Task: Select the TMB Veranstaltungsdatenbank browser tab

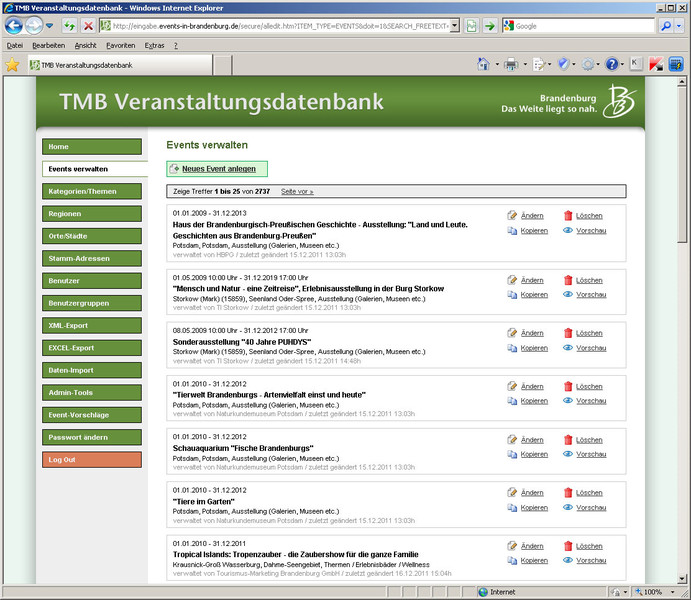Action: pos(120,65)
